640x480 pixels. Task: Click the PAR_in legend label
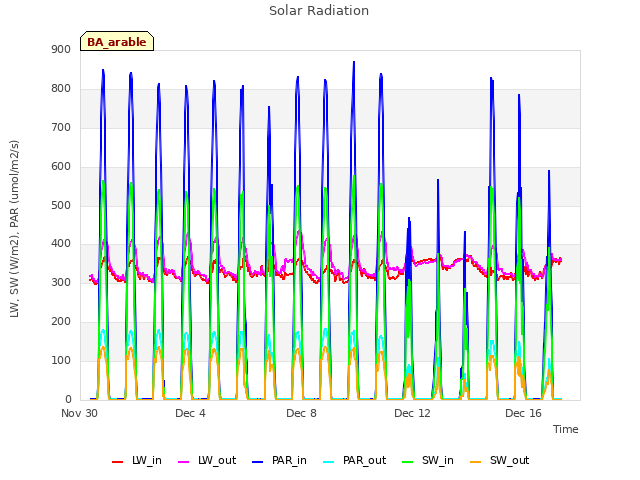(x=289, y=460)
